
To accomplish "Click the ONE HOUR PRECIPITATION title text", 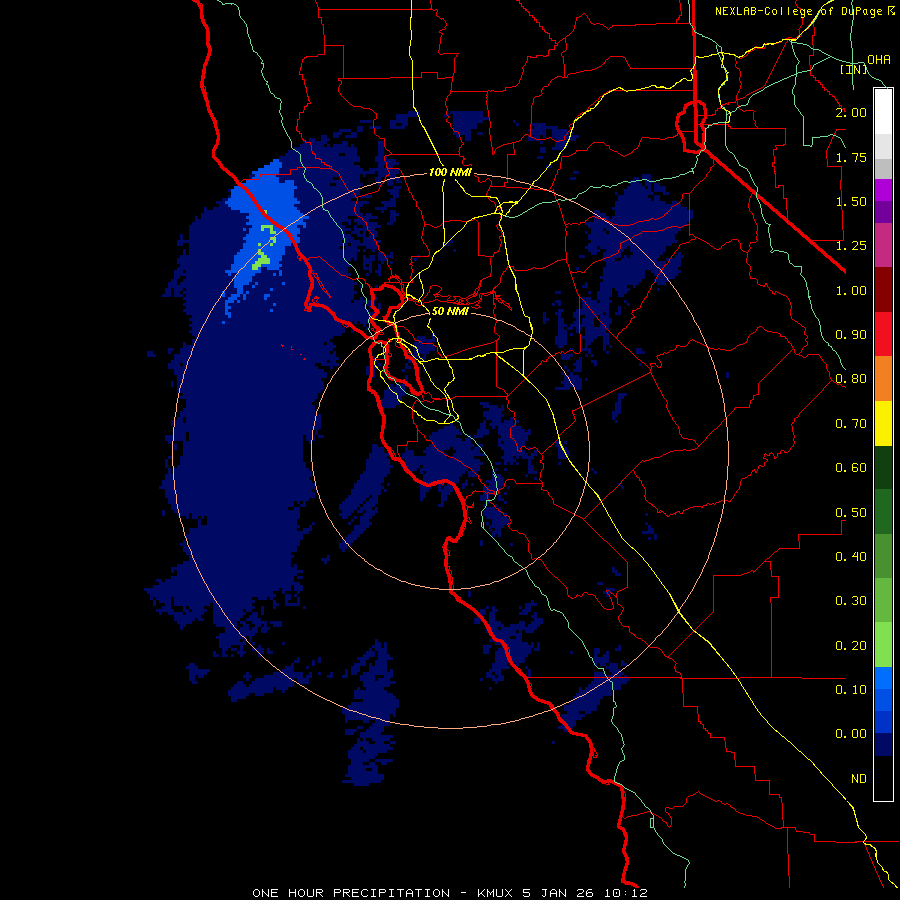I will [351, 893].
